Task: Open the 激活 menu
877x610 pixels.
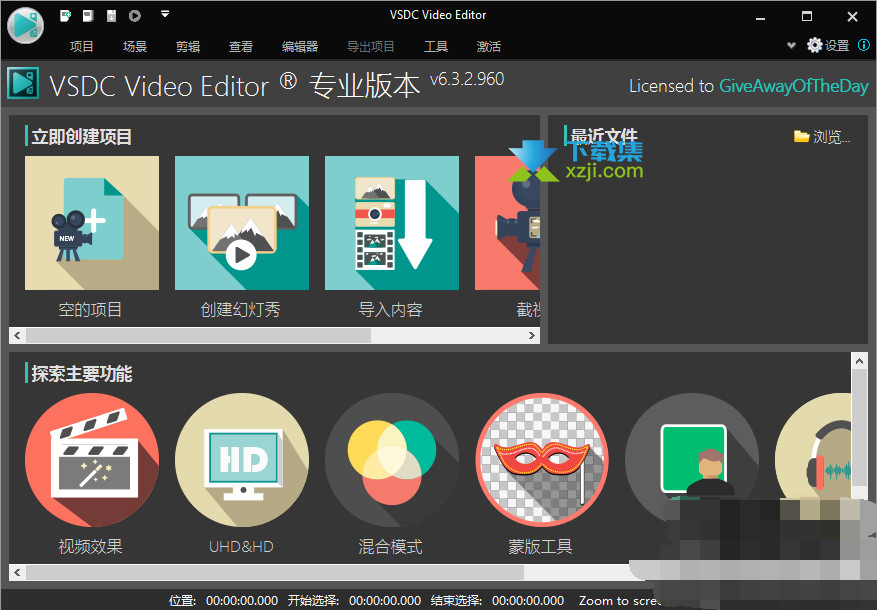Action: coord(489,46)
